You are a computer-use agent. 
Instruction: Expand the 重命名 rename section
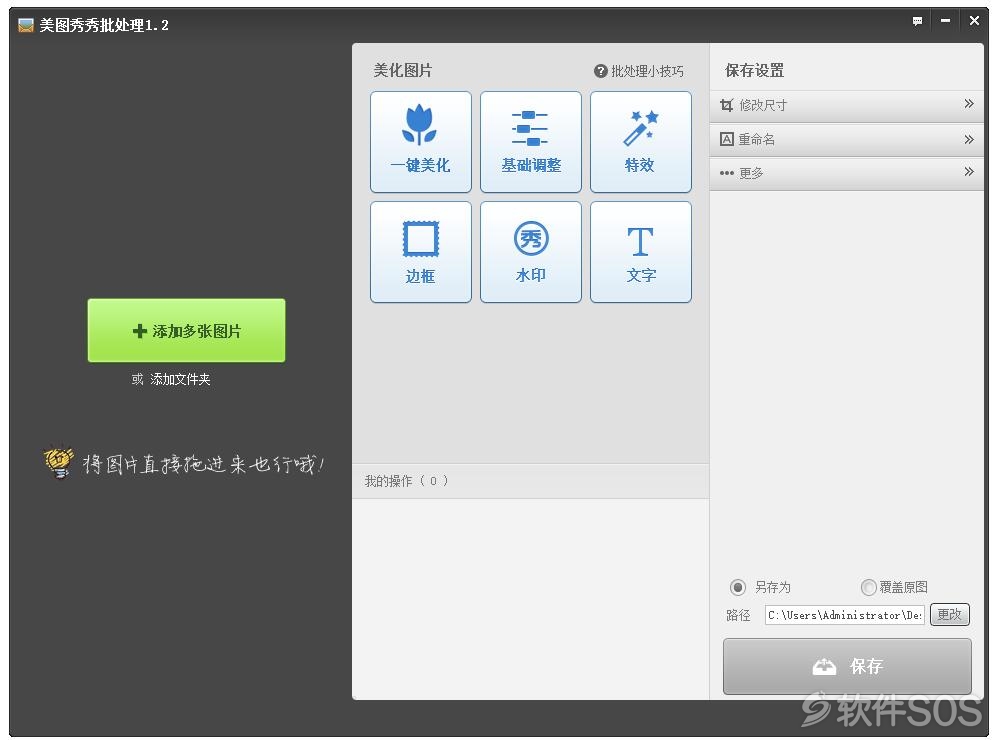coord(846,140)
